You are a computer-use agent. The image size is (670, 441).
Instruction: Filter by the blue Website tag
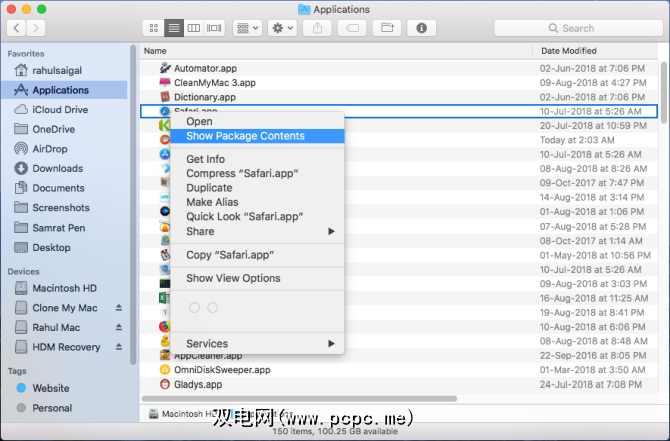[43, 388]
